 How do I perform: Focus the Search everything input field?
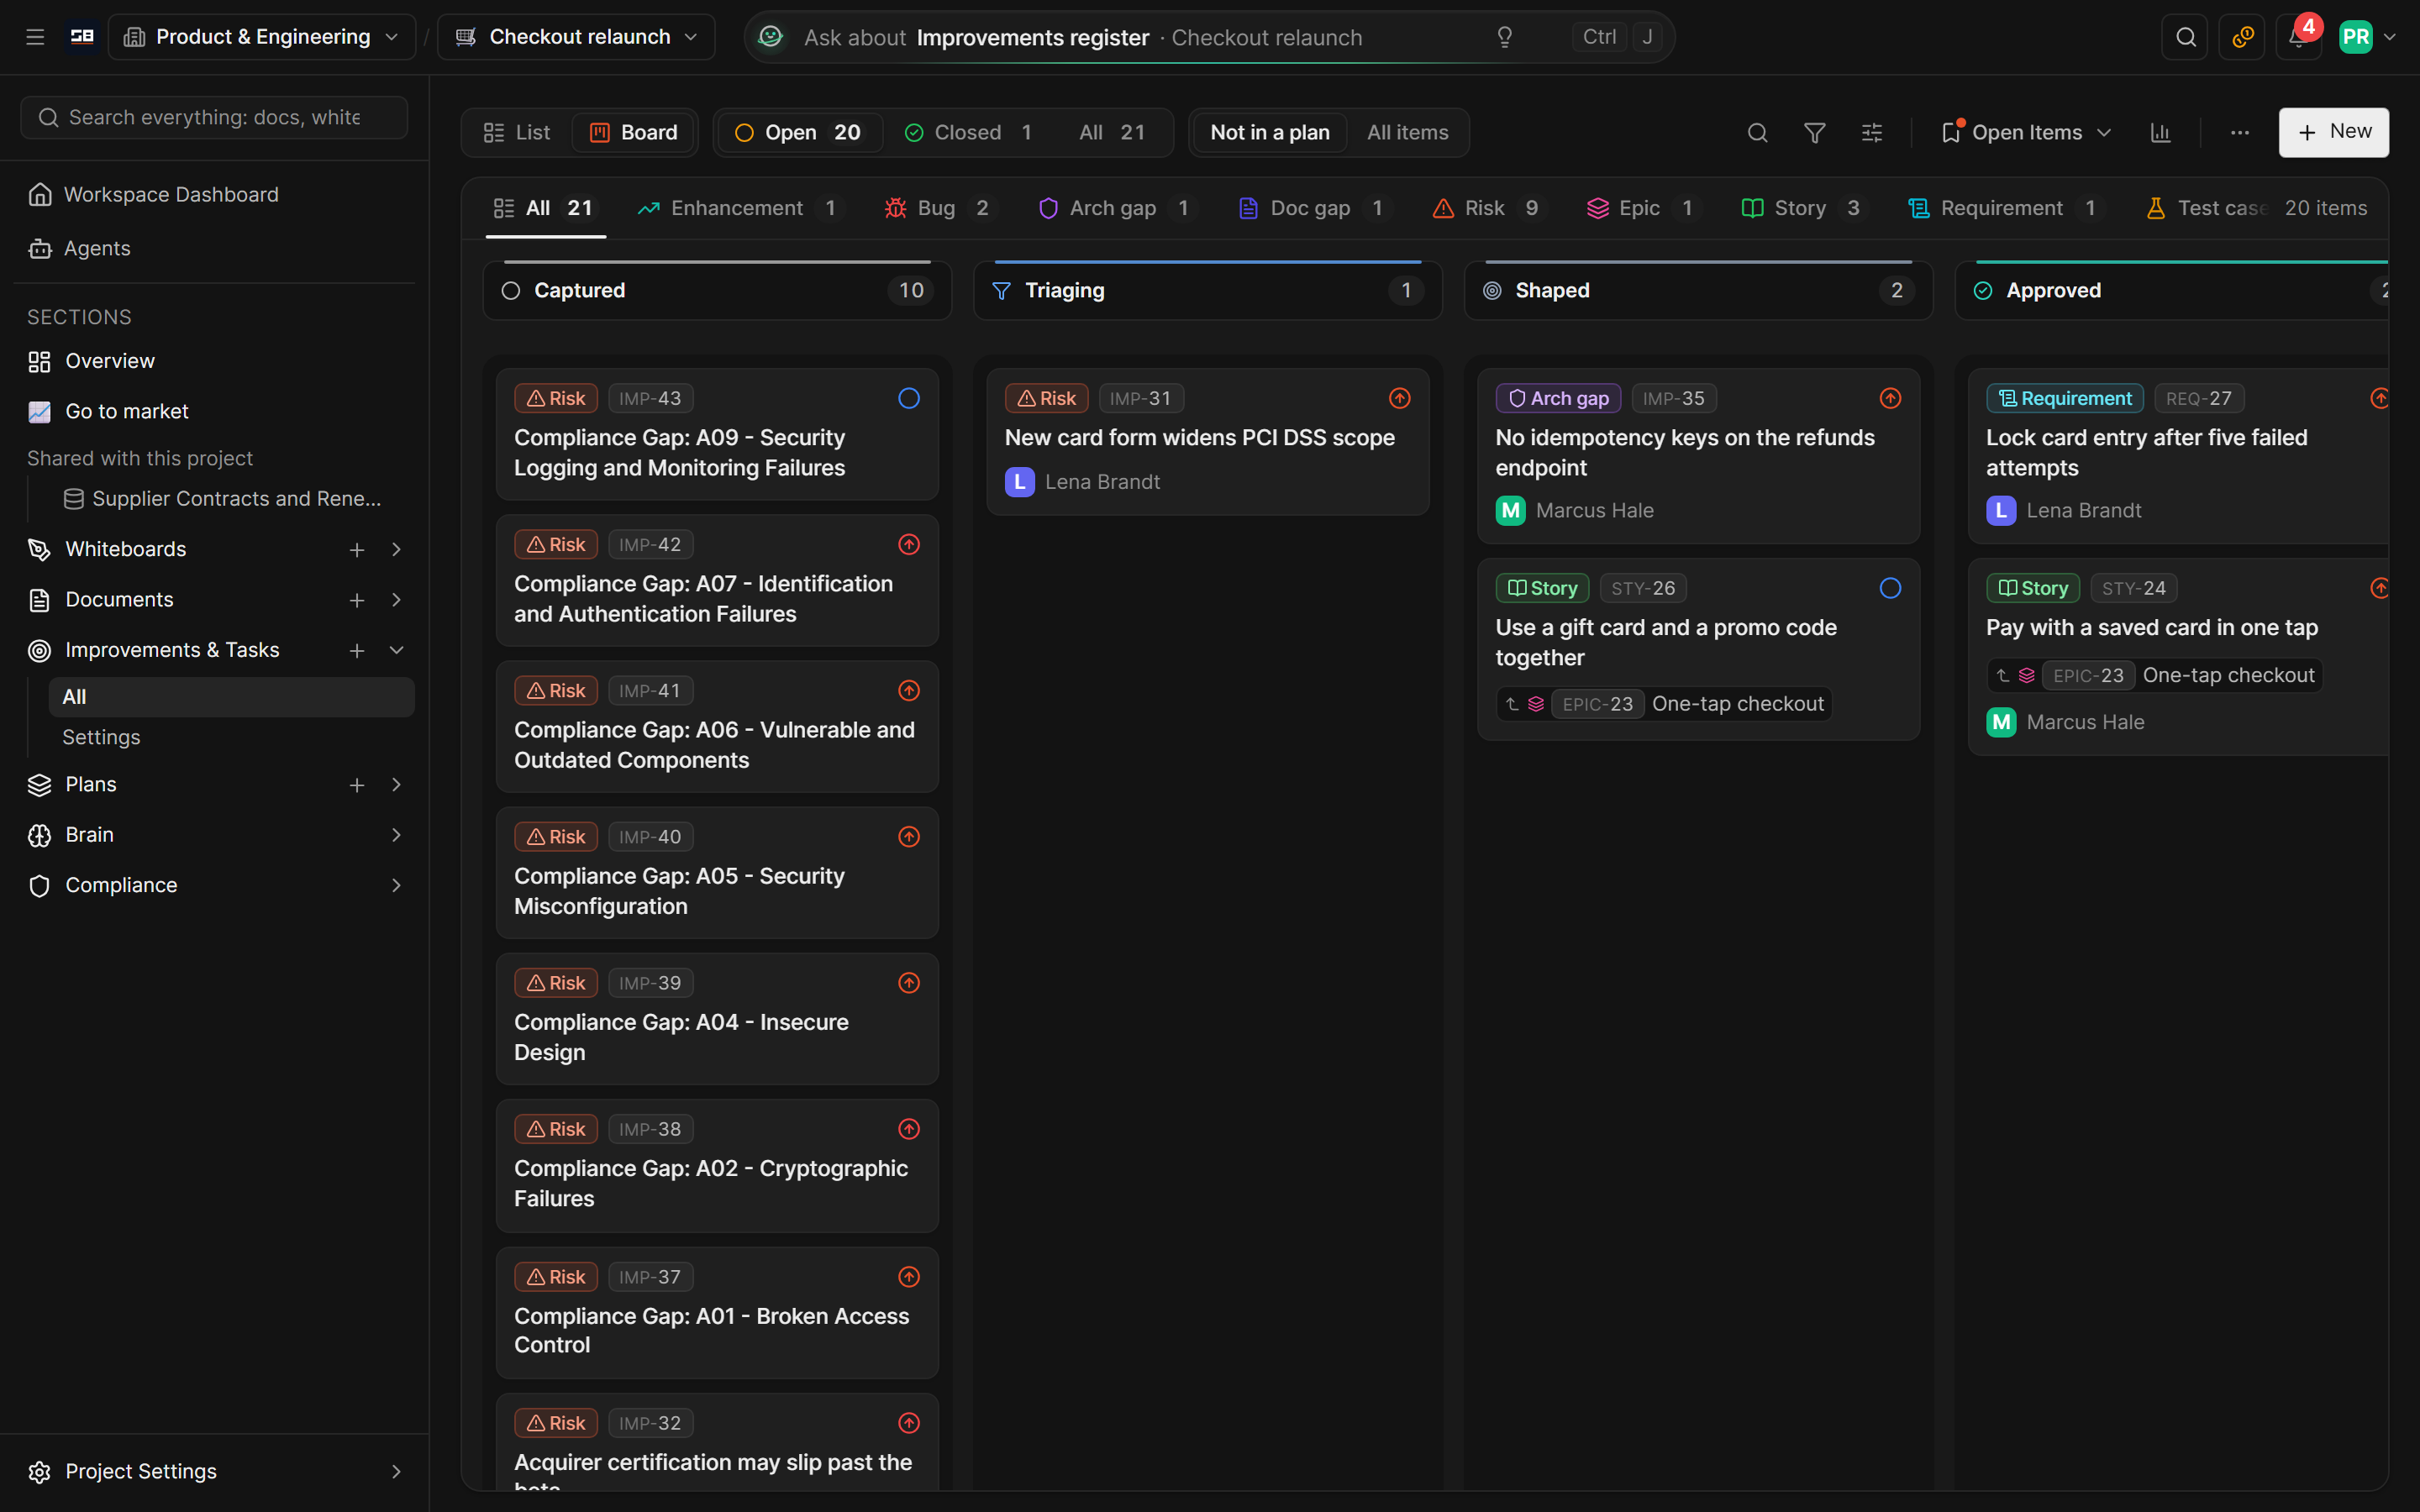click(x=213, y=118)
